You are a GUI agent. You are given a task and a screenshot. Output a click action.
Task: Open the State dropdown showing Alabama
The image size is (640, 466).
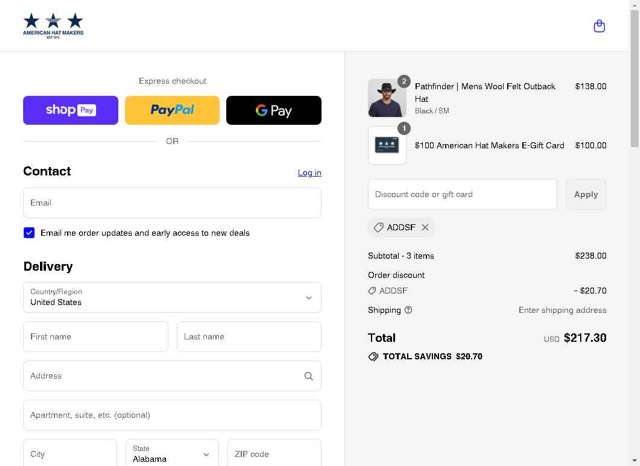click(x=172, y=453)
